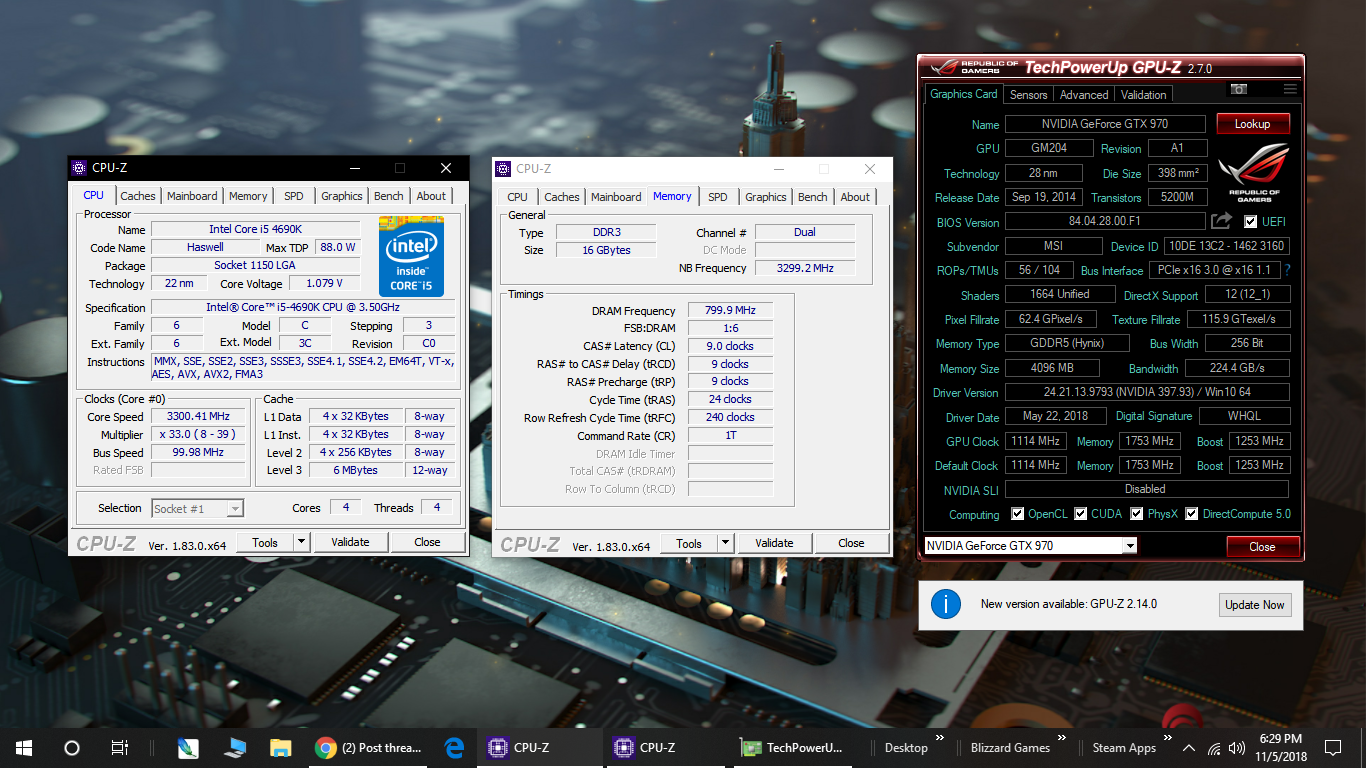Select the CPU-Z taskbar button beside Edge
1366x768 pixels.
point(540,747)
